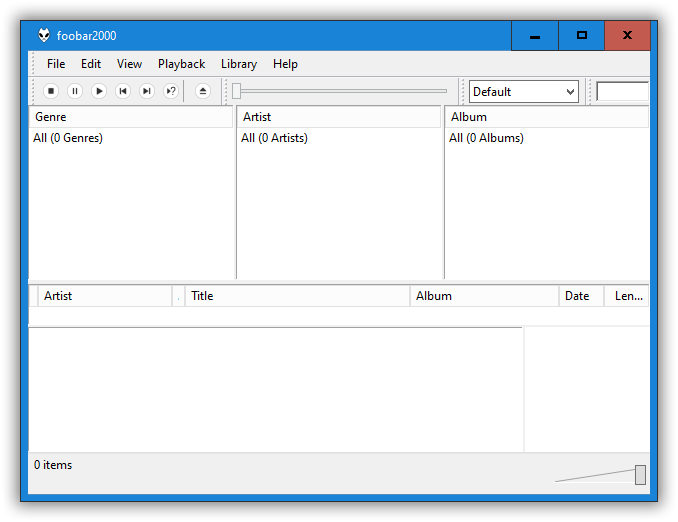Click the Stop playback button
The width and height of the screenshot is (678, 522).
point(51,91)
